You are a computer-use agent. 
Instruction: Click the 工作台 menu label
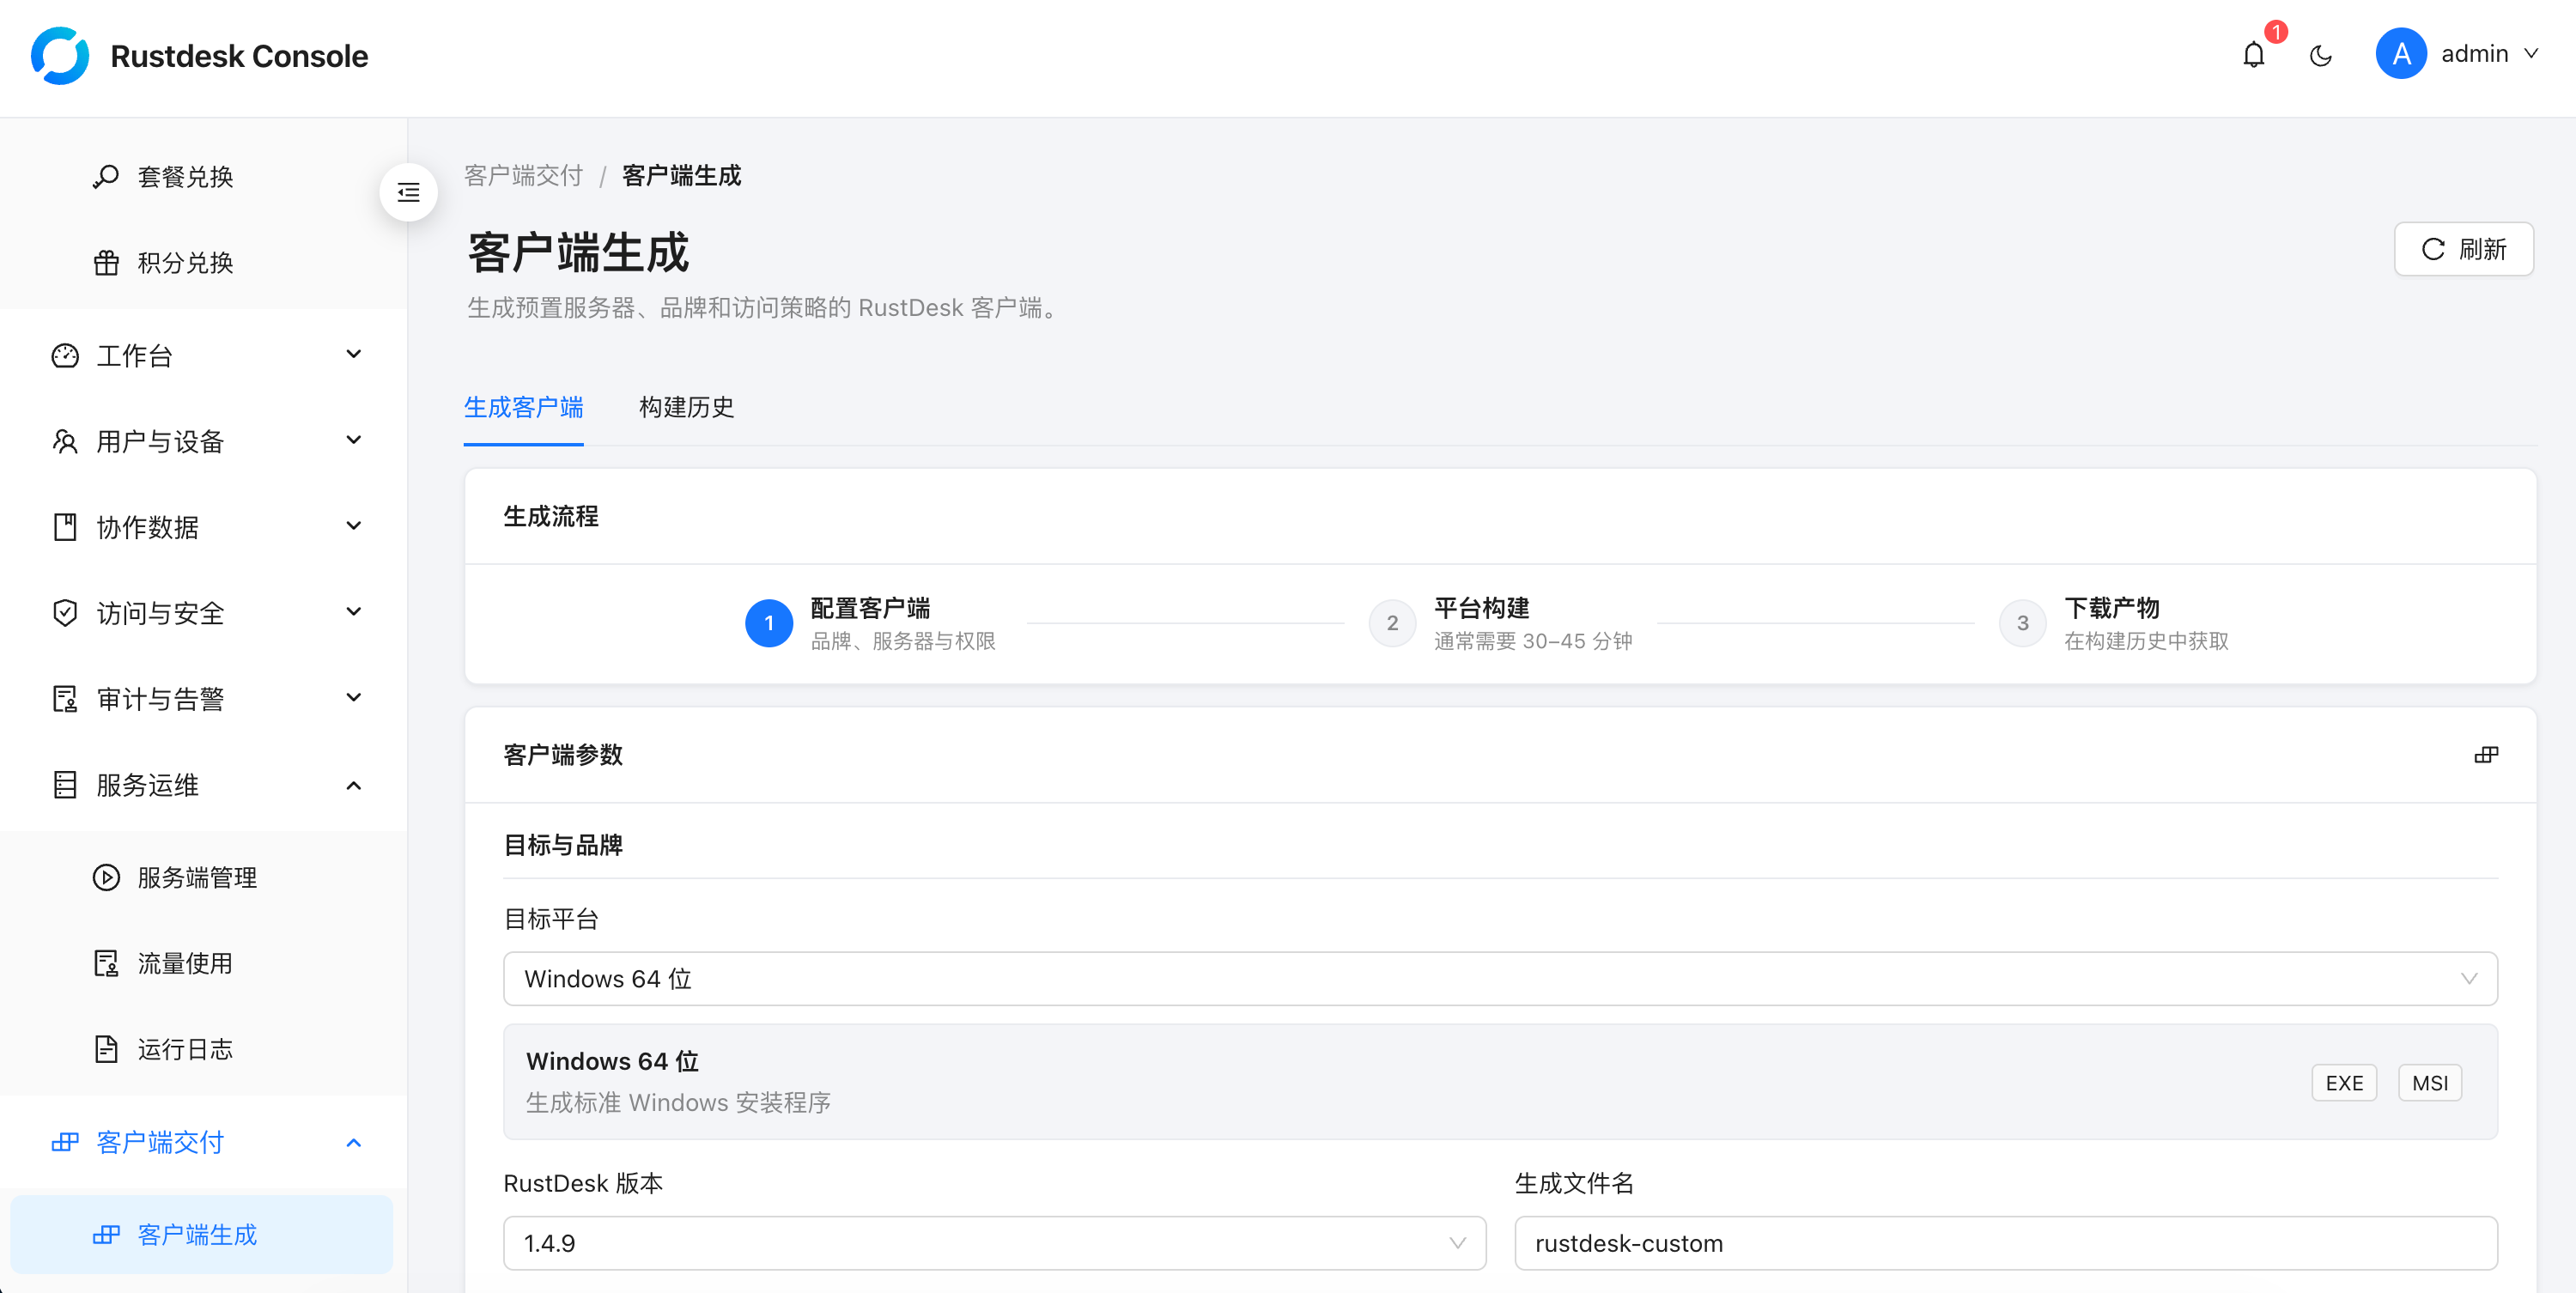pos(135,356)
